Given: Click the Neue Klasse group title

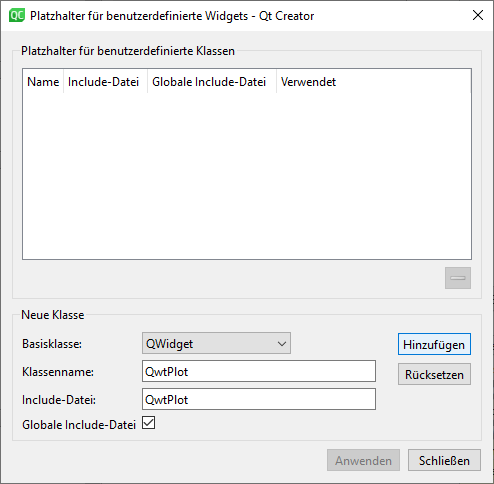Looking at the screenshot, I should (53, 315).
